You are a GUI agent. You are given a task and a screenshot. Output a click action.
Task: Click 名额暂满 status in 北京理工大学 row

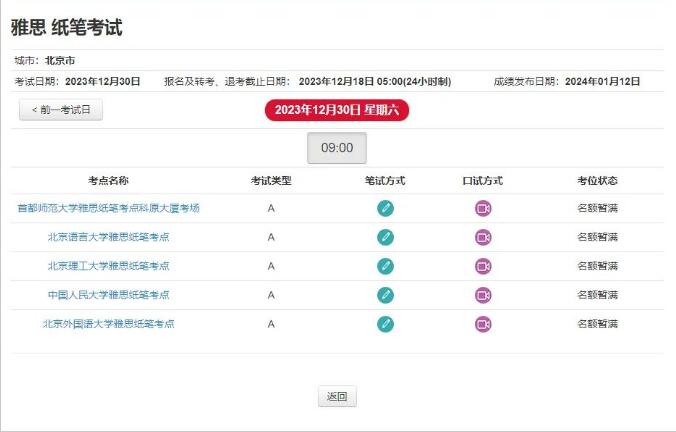(598, 266)
